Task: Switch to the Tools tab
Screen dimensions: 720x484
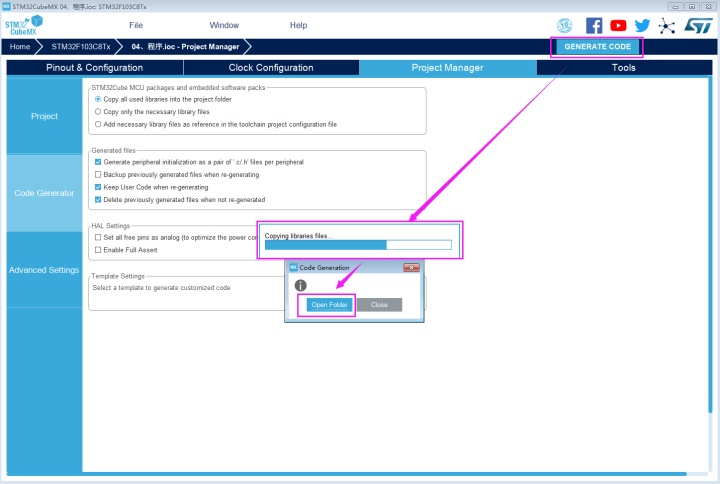Action: pos(624,68)
